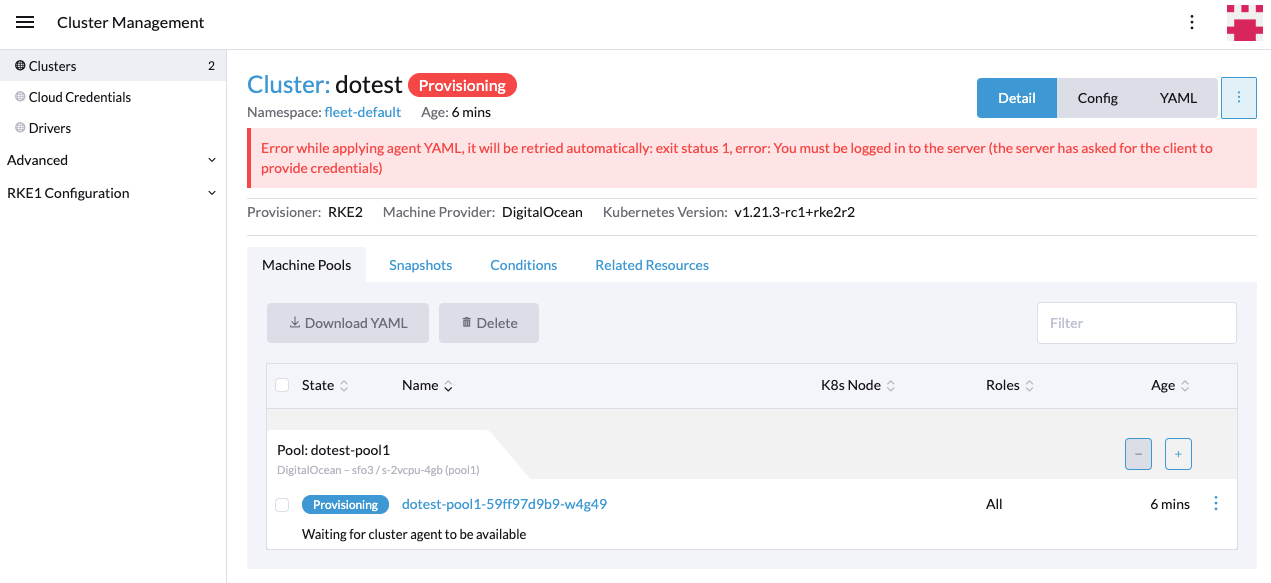Open the three-dot menu in the top bar

(x=1192, y=22)
